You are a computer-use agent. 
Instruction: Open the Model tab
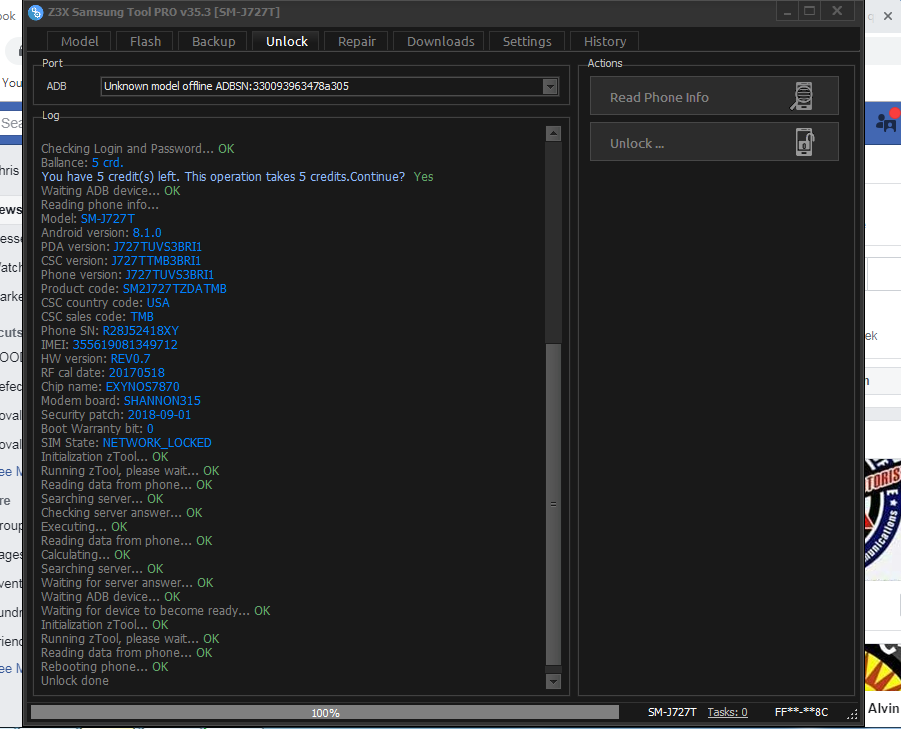click(x=79, y=41)
